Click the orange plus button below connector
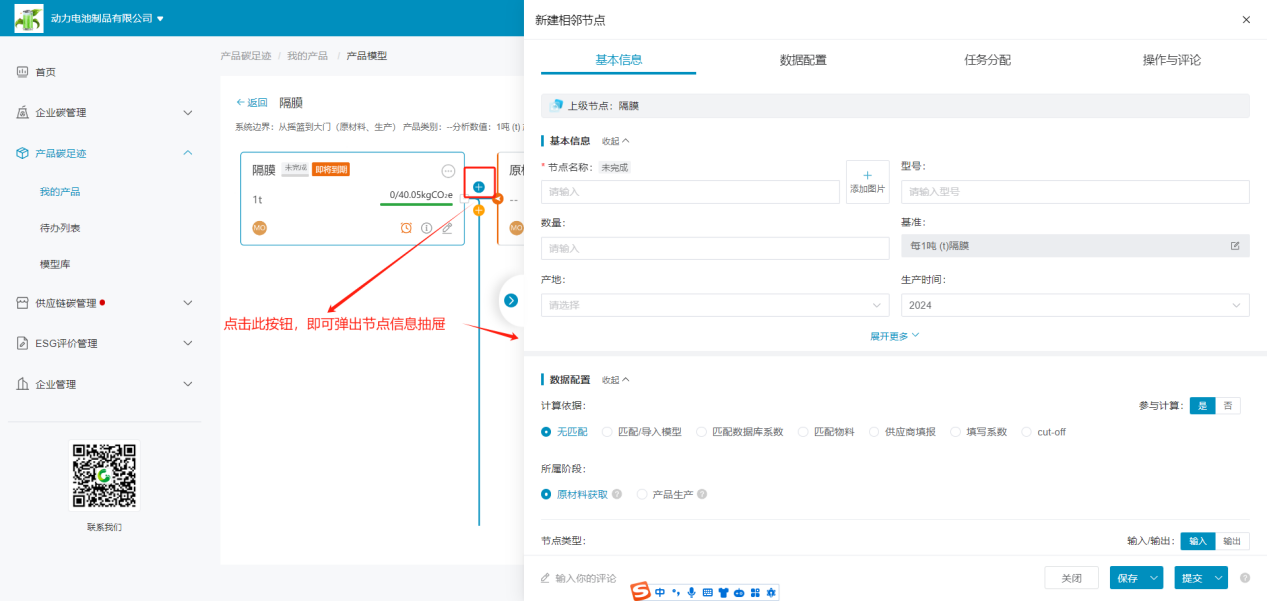Viewport: 1267px width, 601px height. click(479, 210)
